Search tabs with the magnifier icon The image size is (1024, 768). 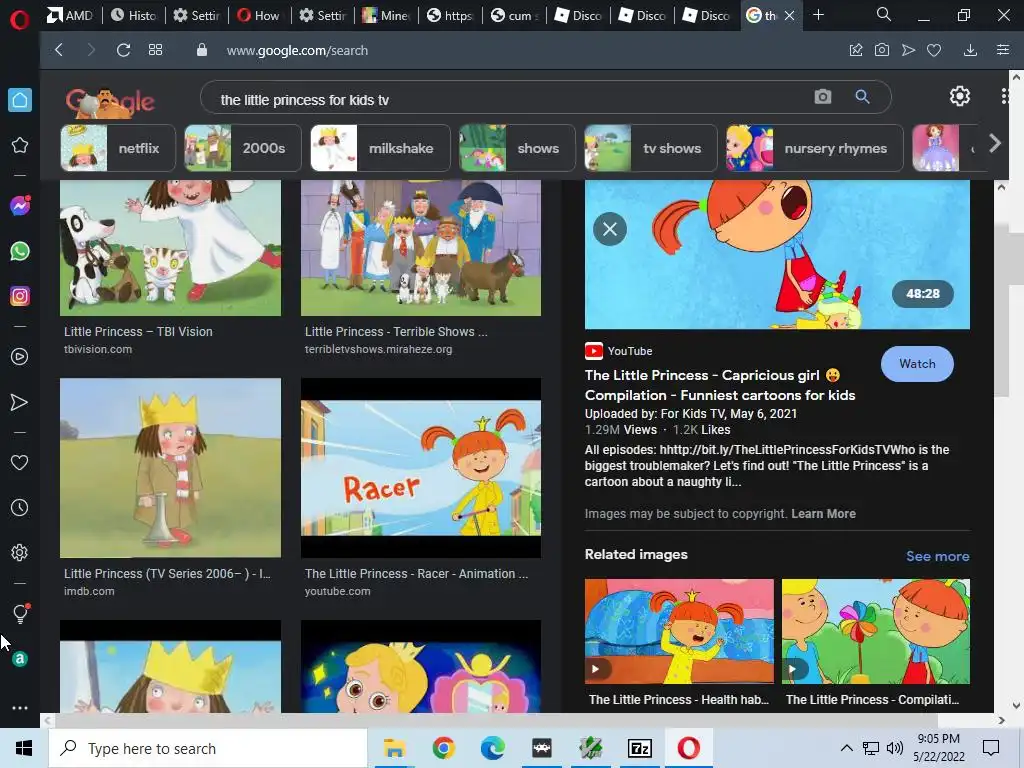click(x=884, y=14)
